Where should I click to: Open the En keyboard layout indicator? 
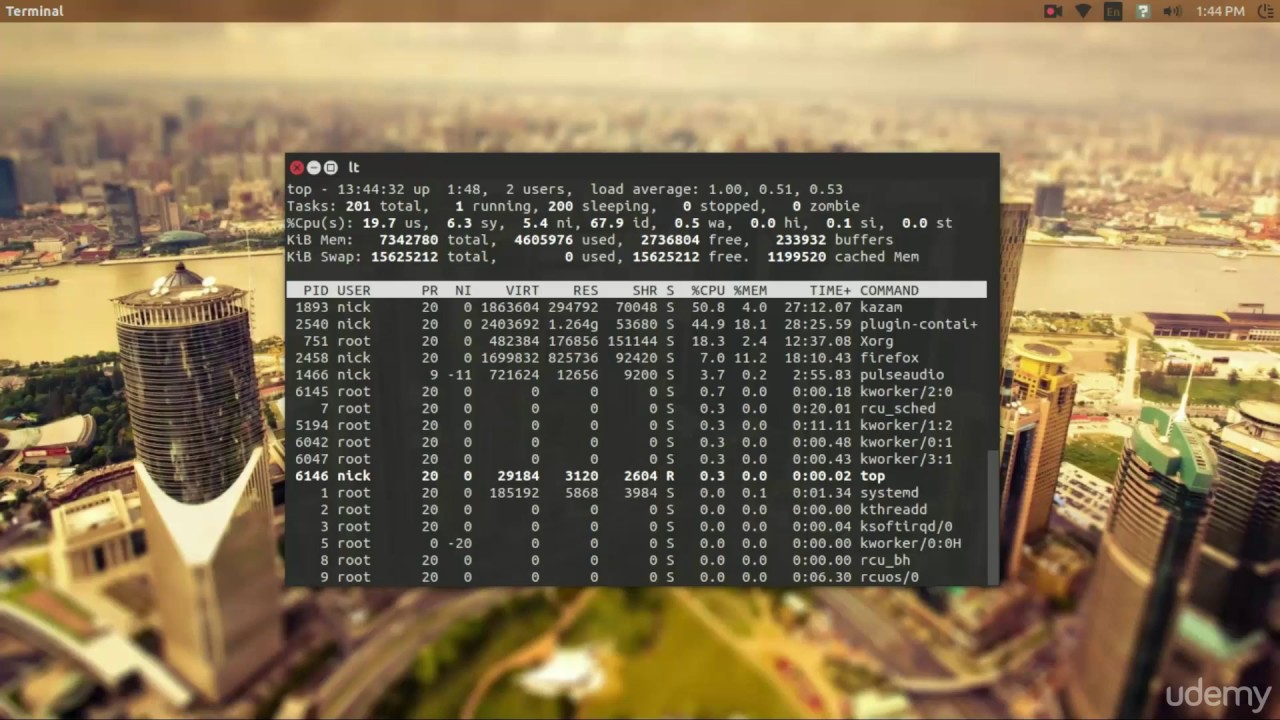coord(1113,11)
